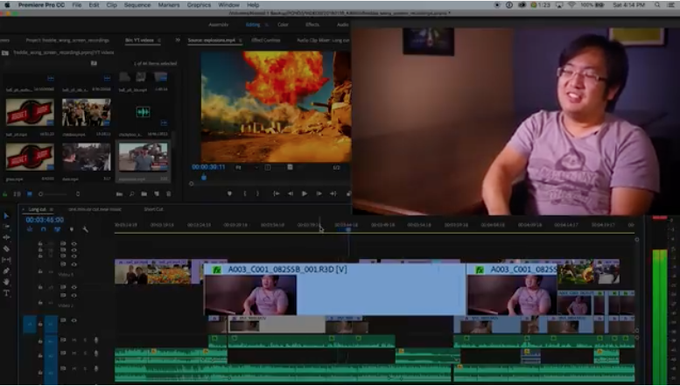Close the Long cut sequence tab
This screenshot has width=680, height=386.
23,209
